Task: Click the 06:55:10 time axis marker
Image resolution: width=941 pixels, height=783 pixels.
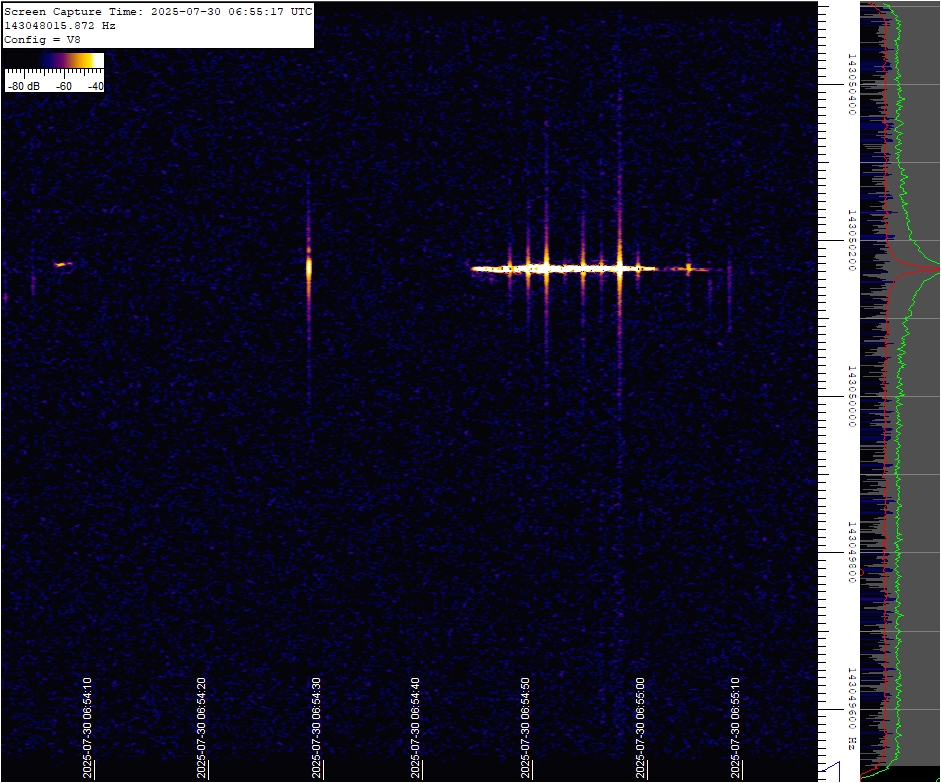Action: [x=736, y=728]
